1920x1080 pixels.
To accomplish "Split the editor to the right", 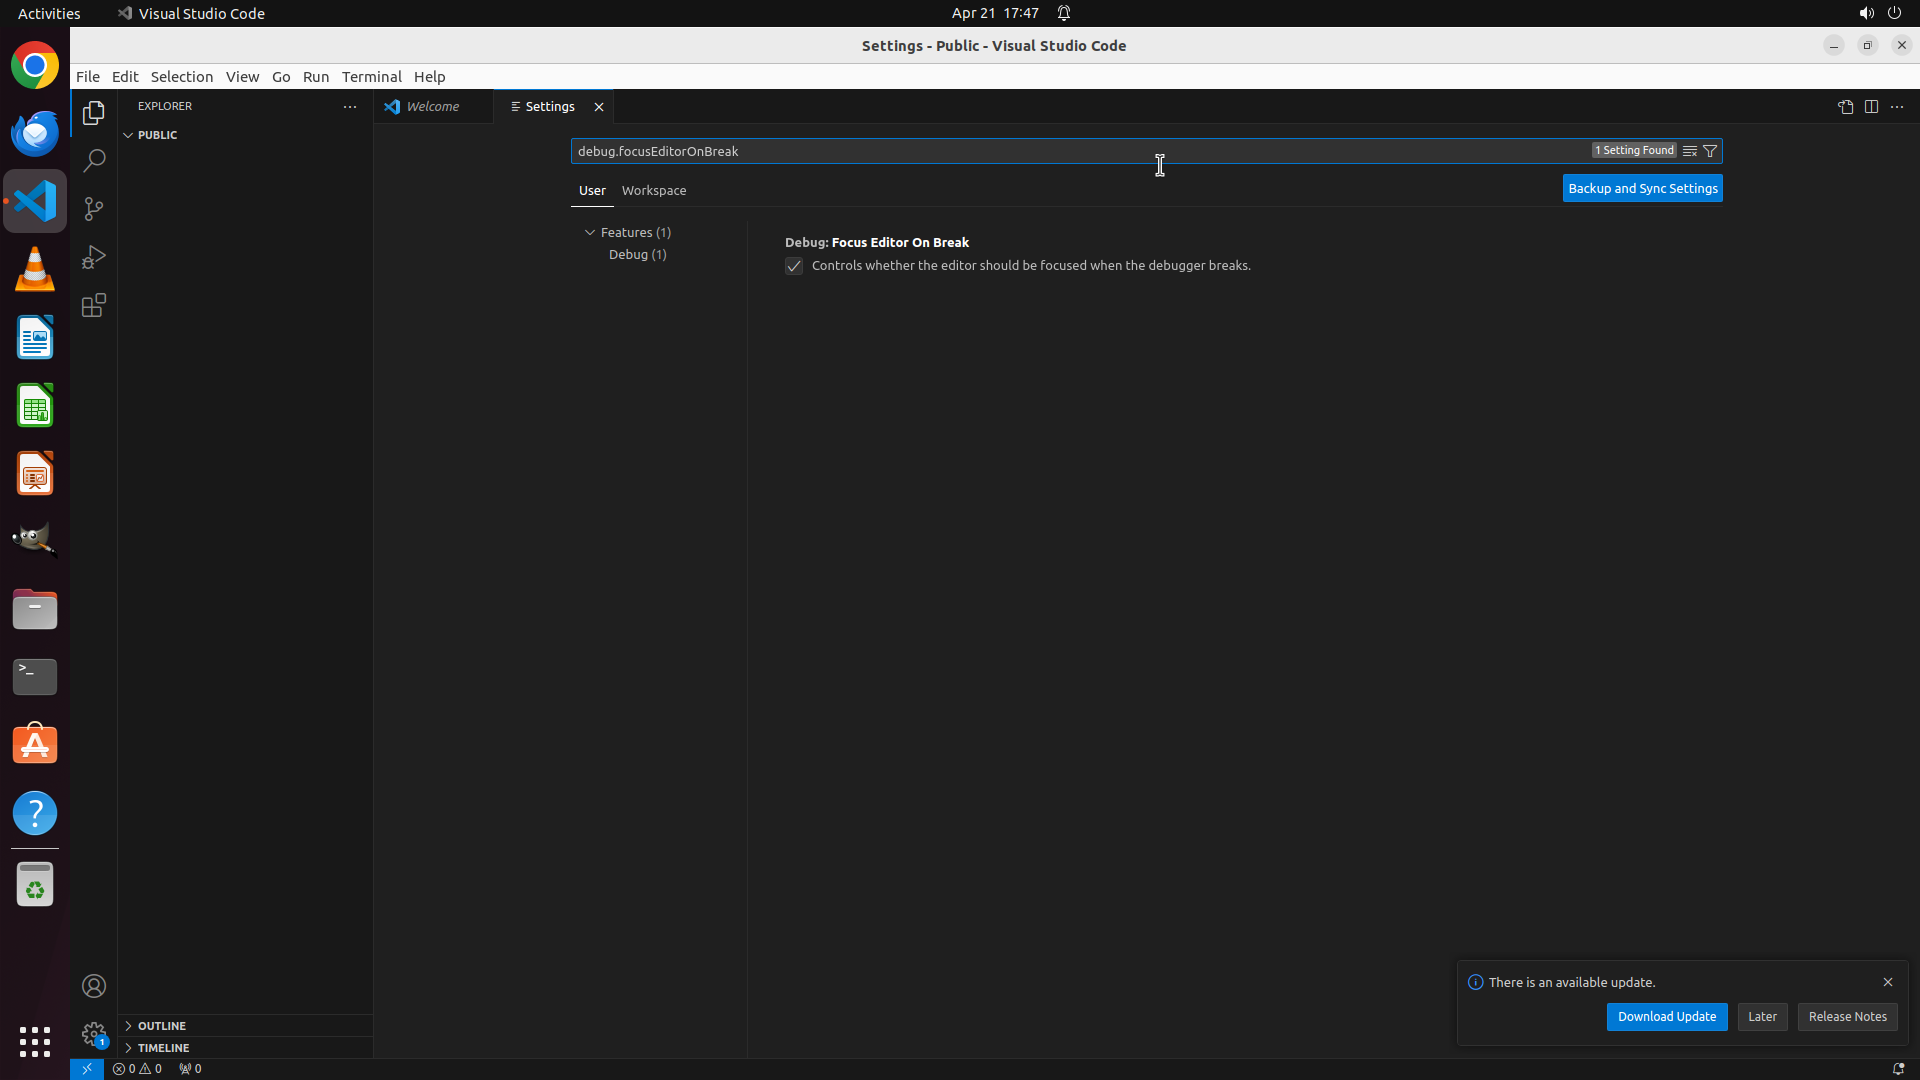I will 1871,107.
